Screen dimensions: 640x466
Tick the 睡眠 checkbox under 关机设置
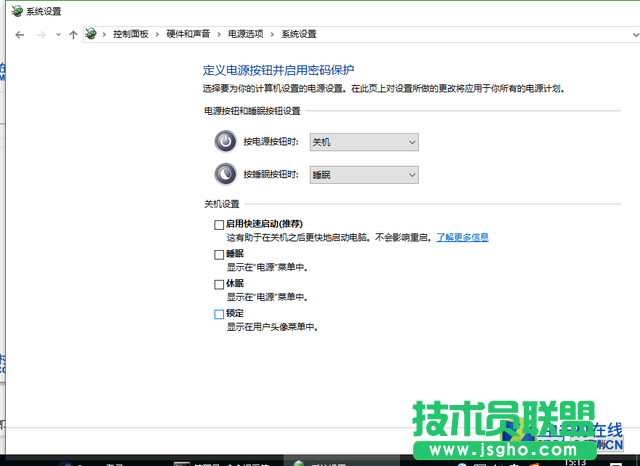(x=219, y=255)
